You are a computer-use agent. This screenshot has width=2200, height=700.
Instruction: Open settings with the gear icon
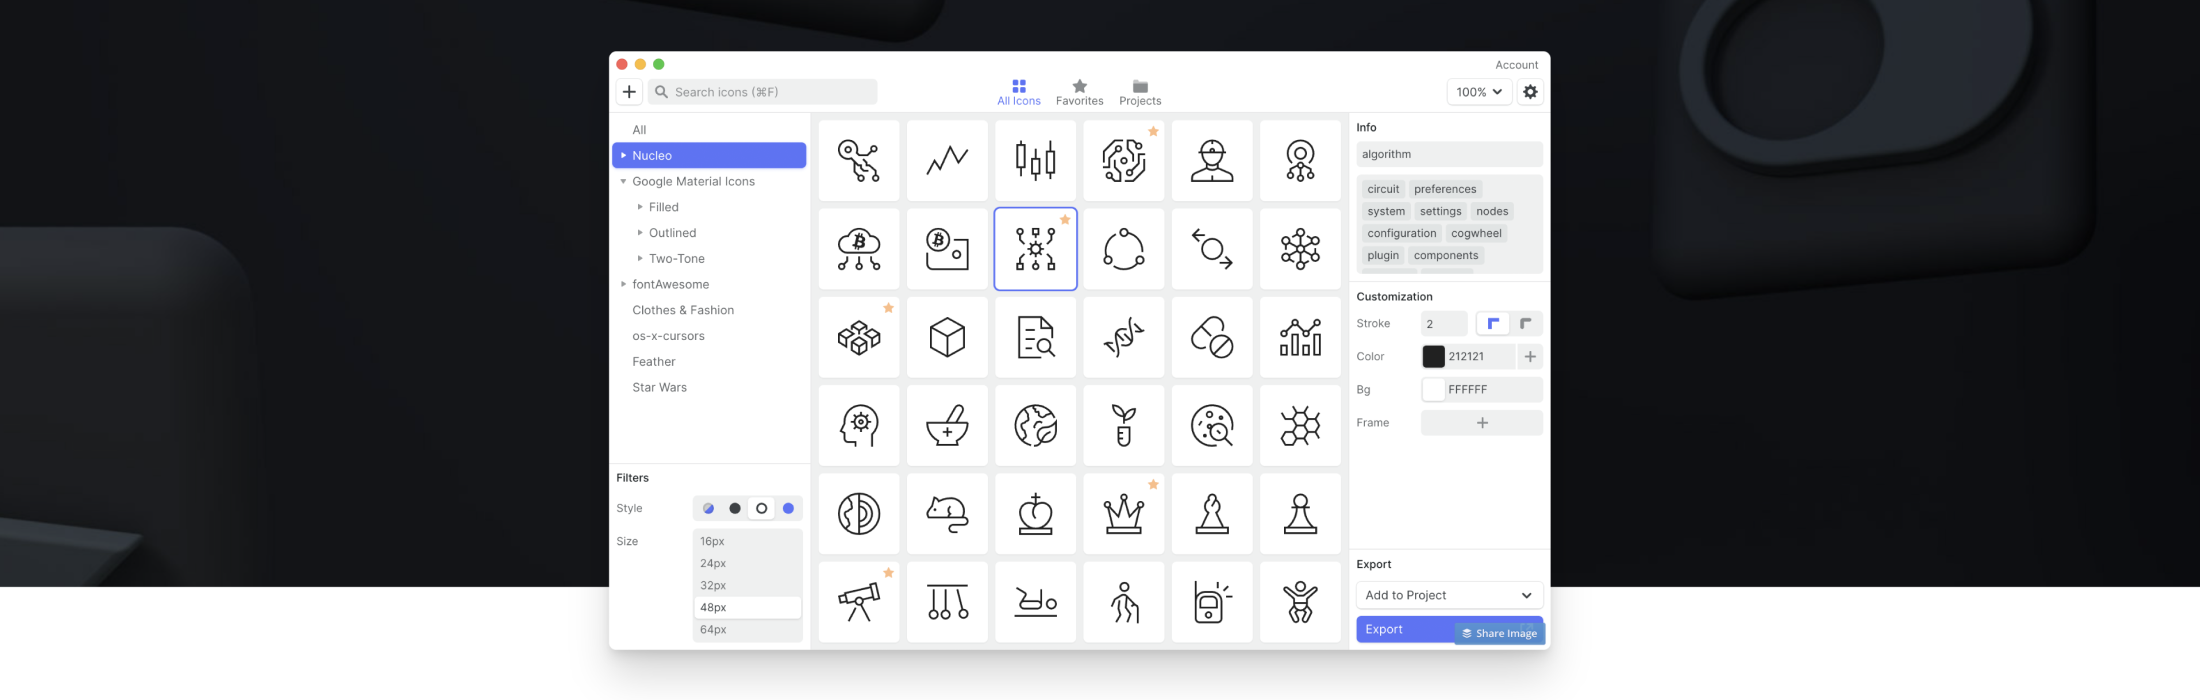tap(1530, 92)
